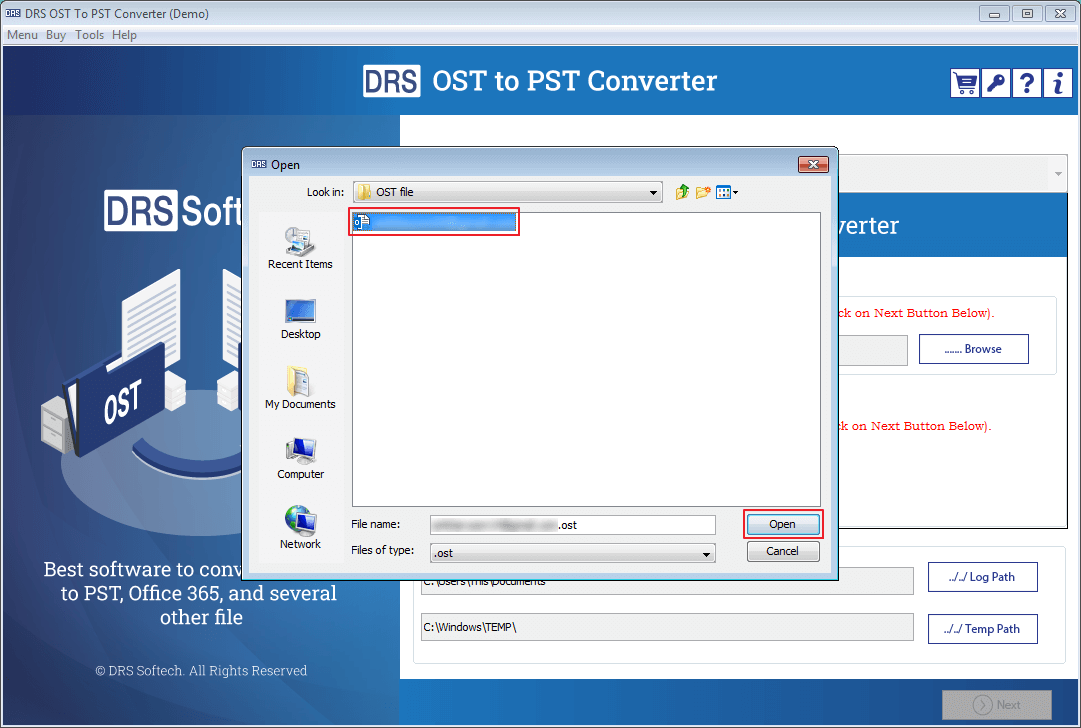
Task: Browse the Computer location
Action: pyautogui.click(x=300, y=458)
